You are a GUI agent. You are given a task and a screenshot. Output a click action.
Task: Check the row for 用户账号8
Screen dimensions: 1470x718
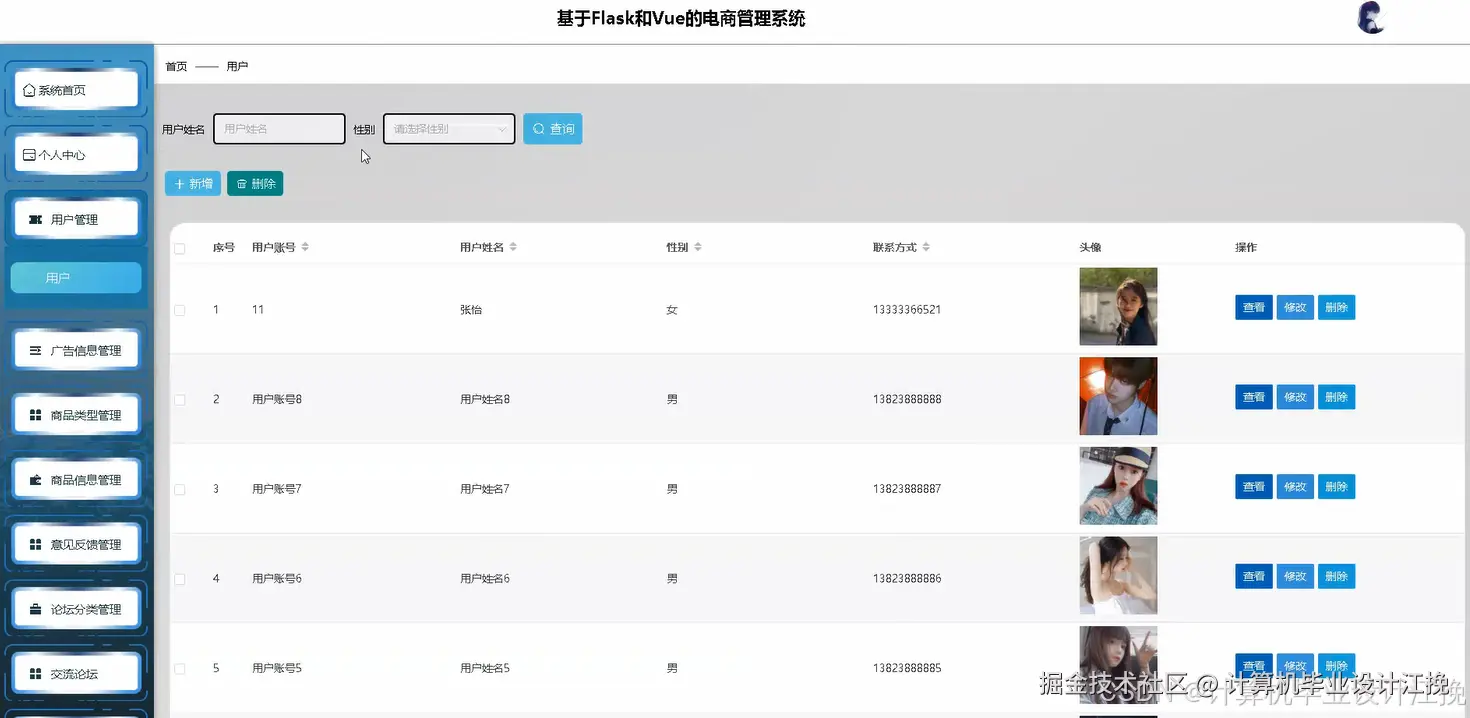(x=180, y=400)
